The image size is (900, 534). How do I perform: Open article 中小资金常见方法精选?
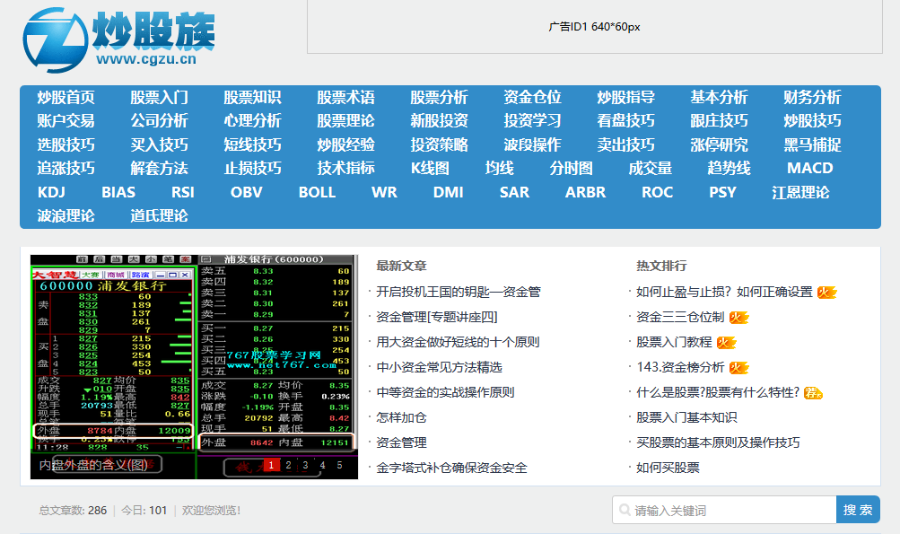click(x=439, y=367)
